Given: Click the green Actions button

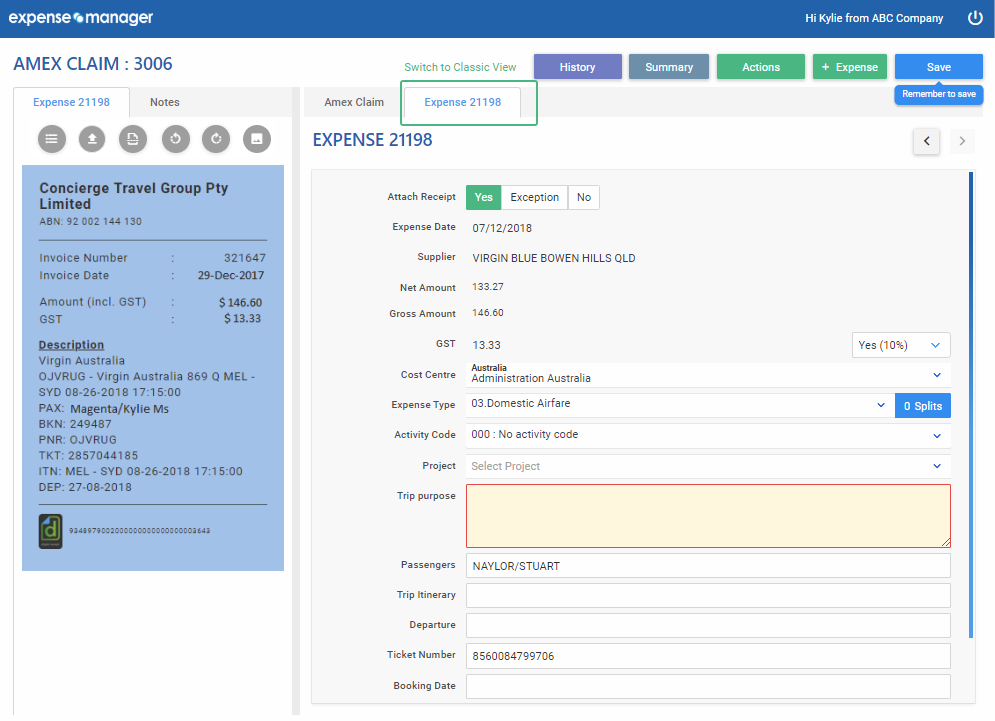Looking at the screenshot, I should pos(761,67).
